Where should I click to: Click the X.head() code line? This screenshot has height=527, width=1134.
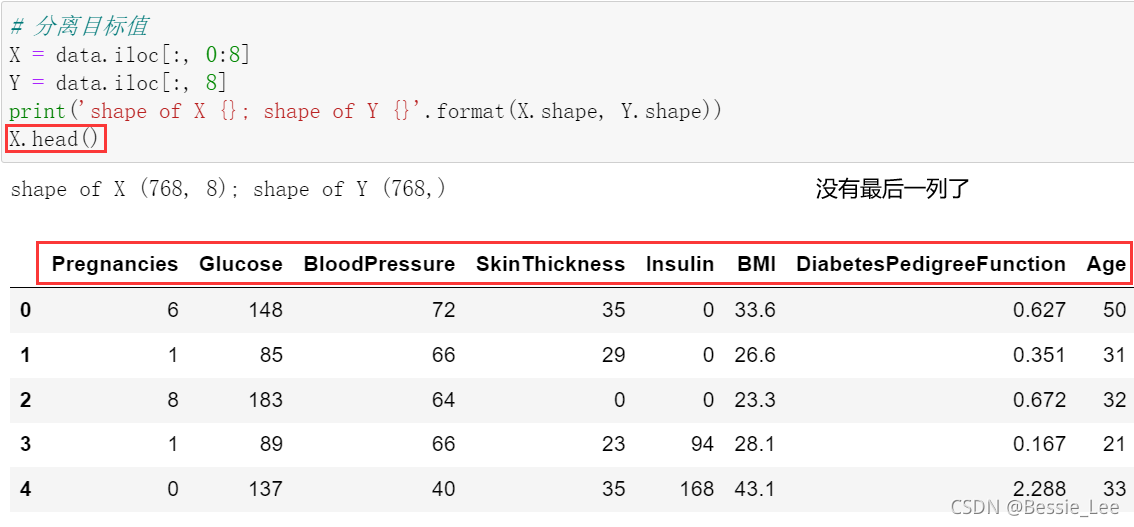(55, 139)
